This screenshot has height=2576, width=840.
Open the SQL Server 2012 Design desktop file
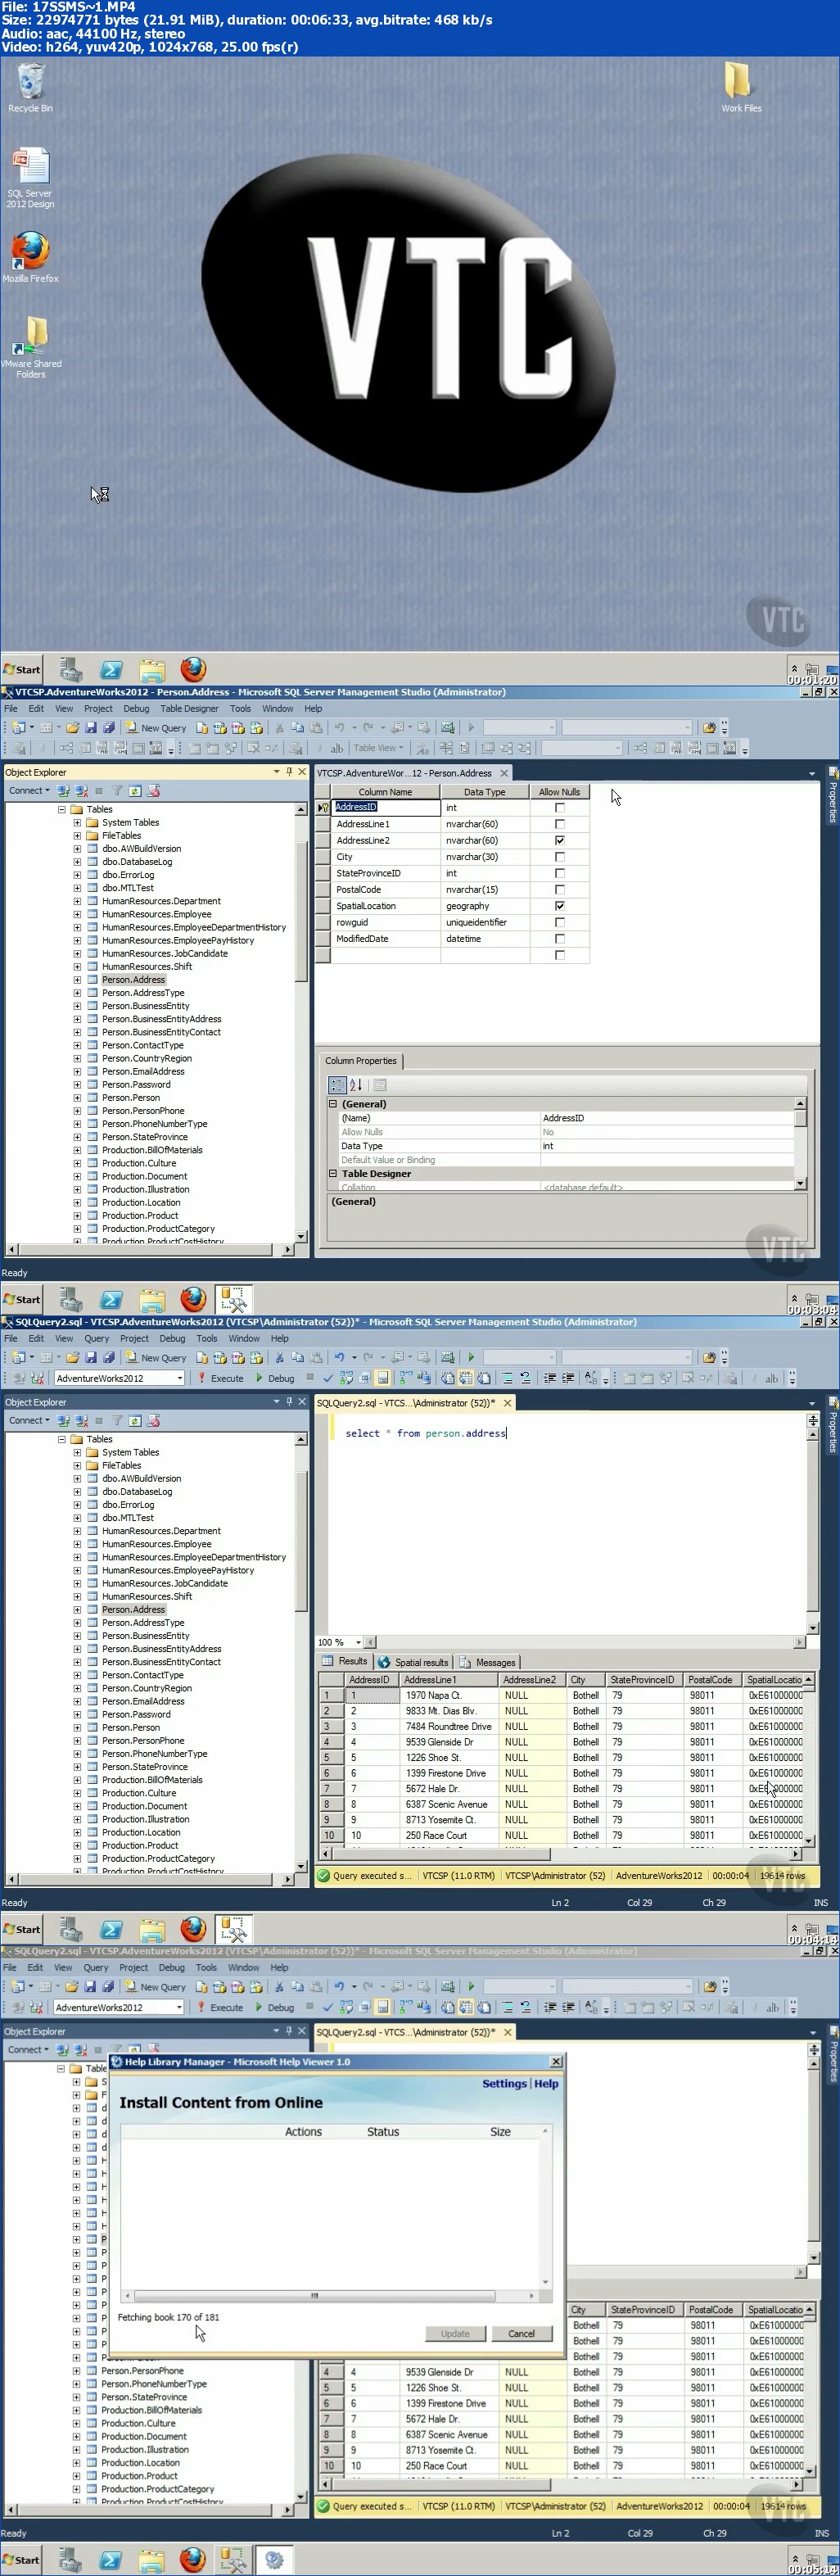click(30, 177)
